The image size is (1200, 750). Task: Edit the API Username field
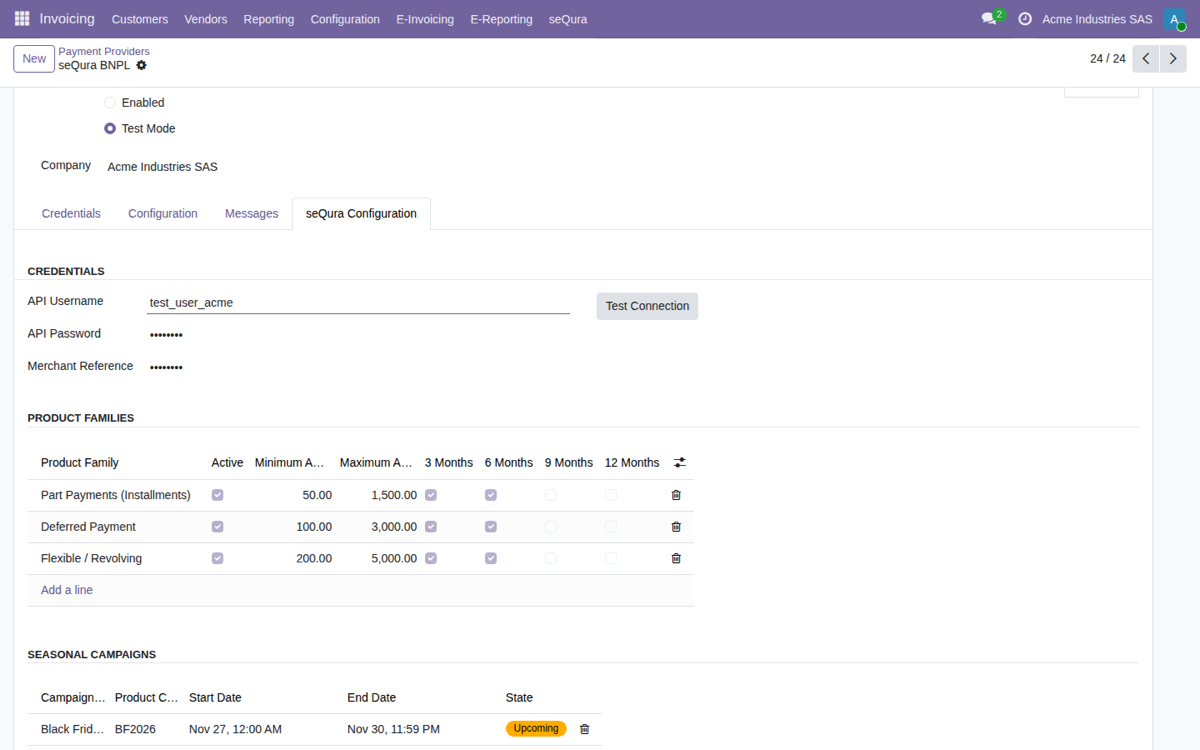pyautogui.click(x=358, y=303)
